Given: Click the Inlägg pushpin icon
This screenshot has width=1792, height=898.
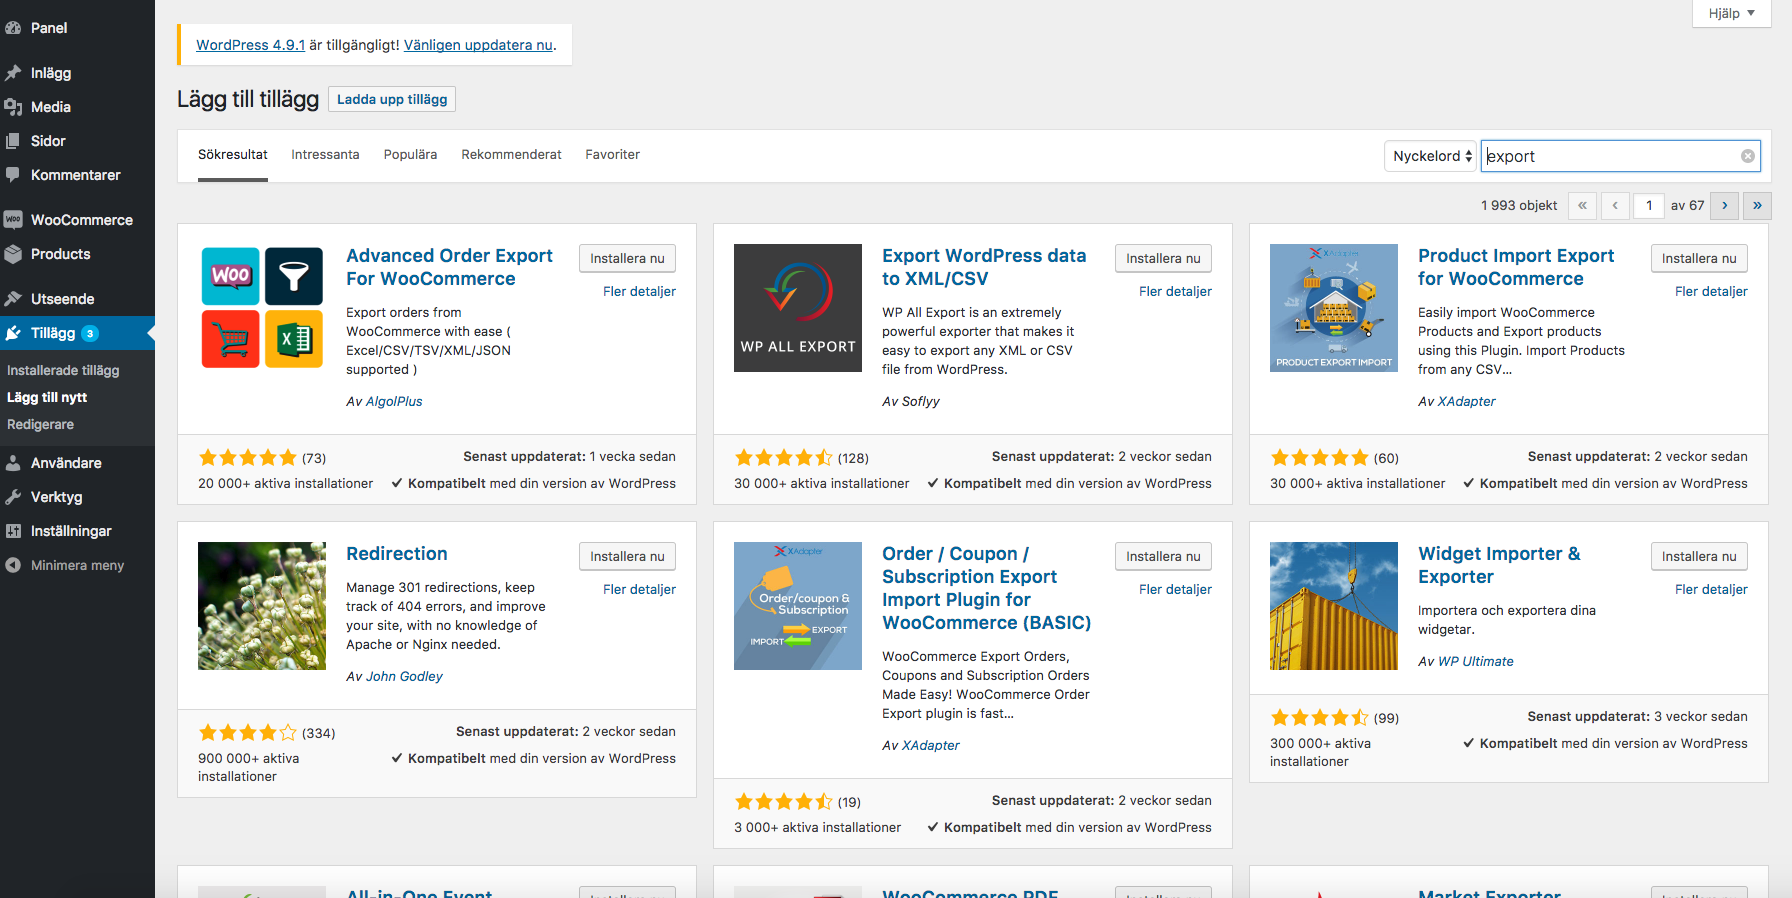Looking at the screenshot, I should coord(13,73).
